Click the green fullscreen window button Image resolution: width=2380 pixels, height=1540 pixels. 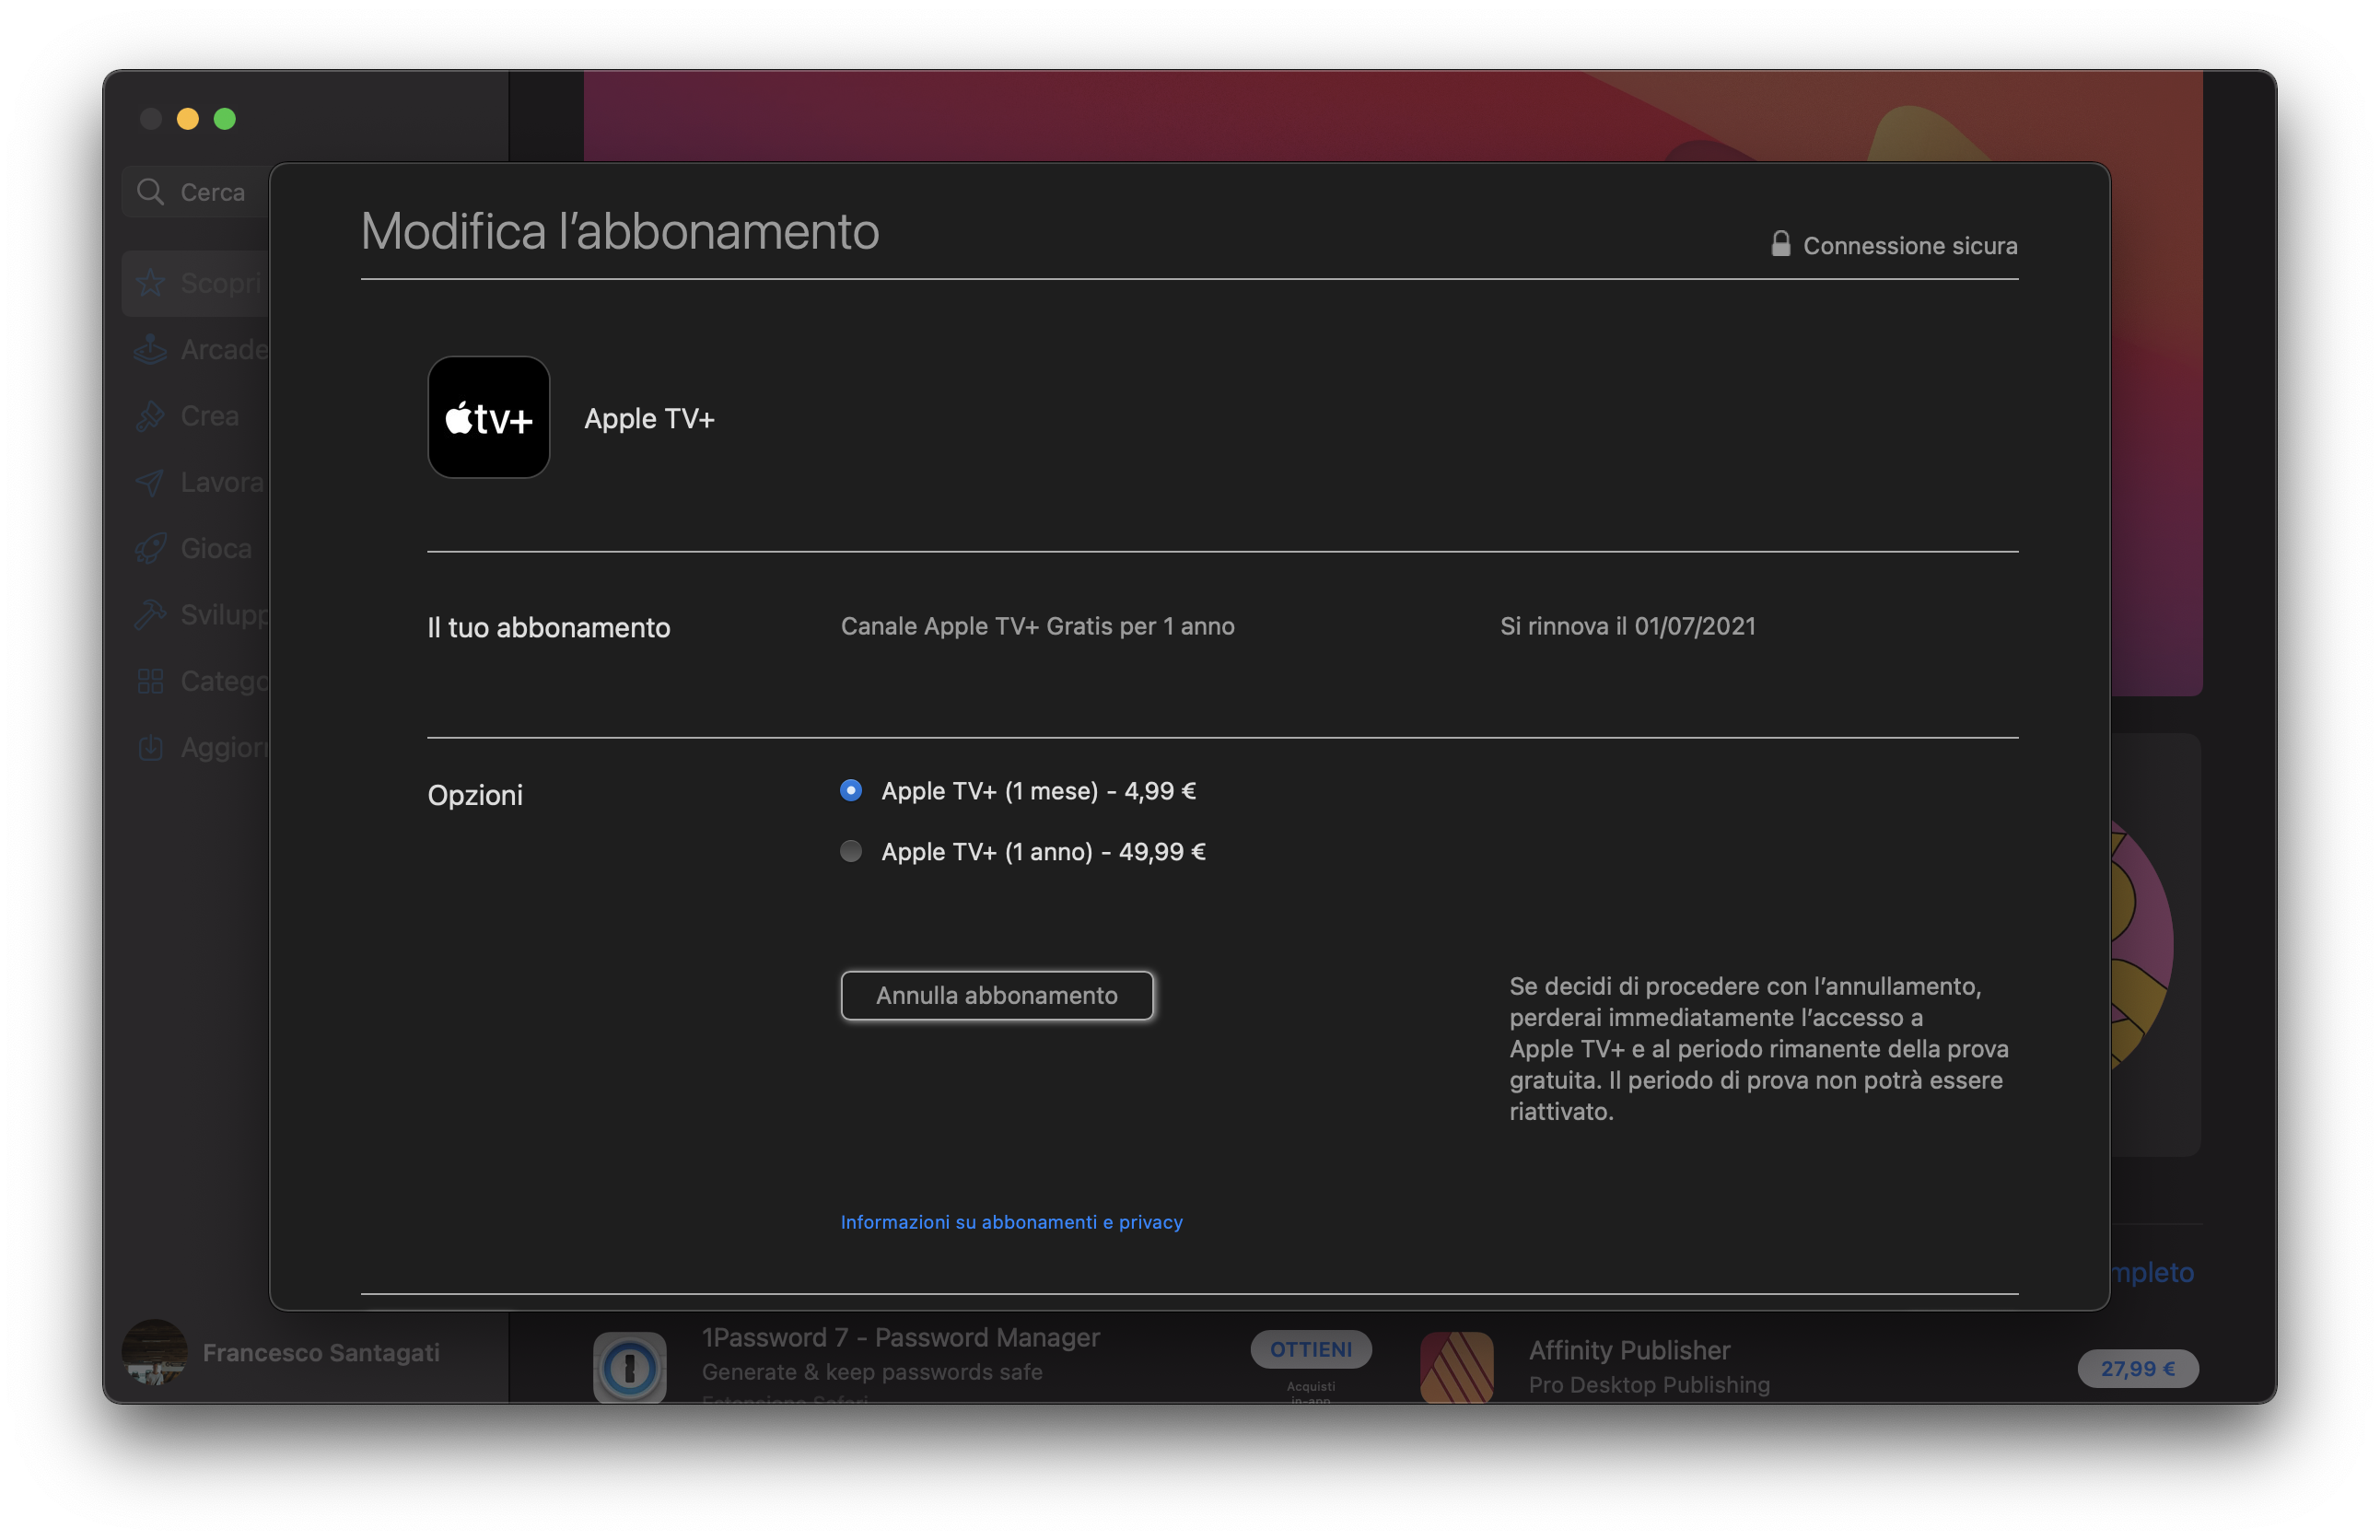pyautogui.click(x=225, y=119)
